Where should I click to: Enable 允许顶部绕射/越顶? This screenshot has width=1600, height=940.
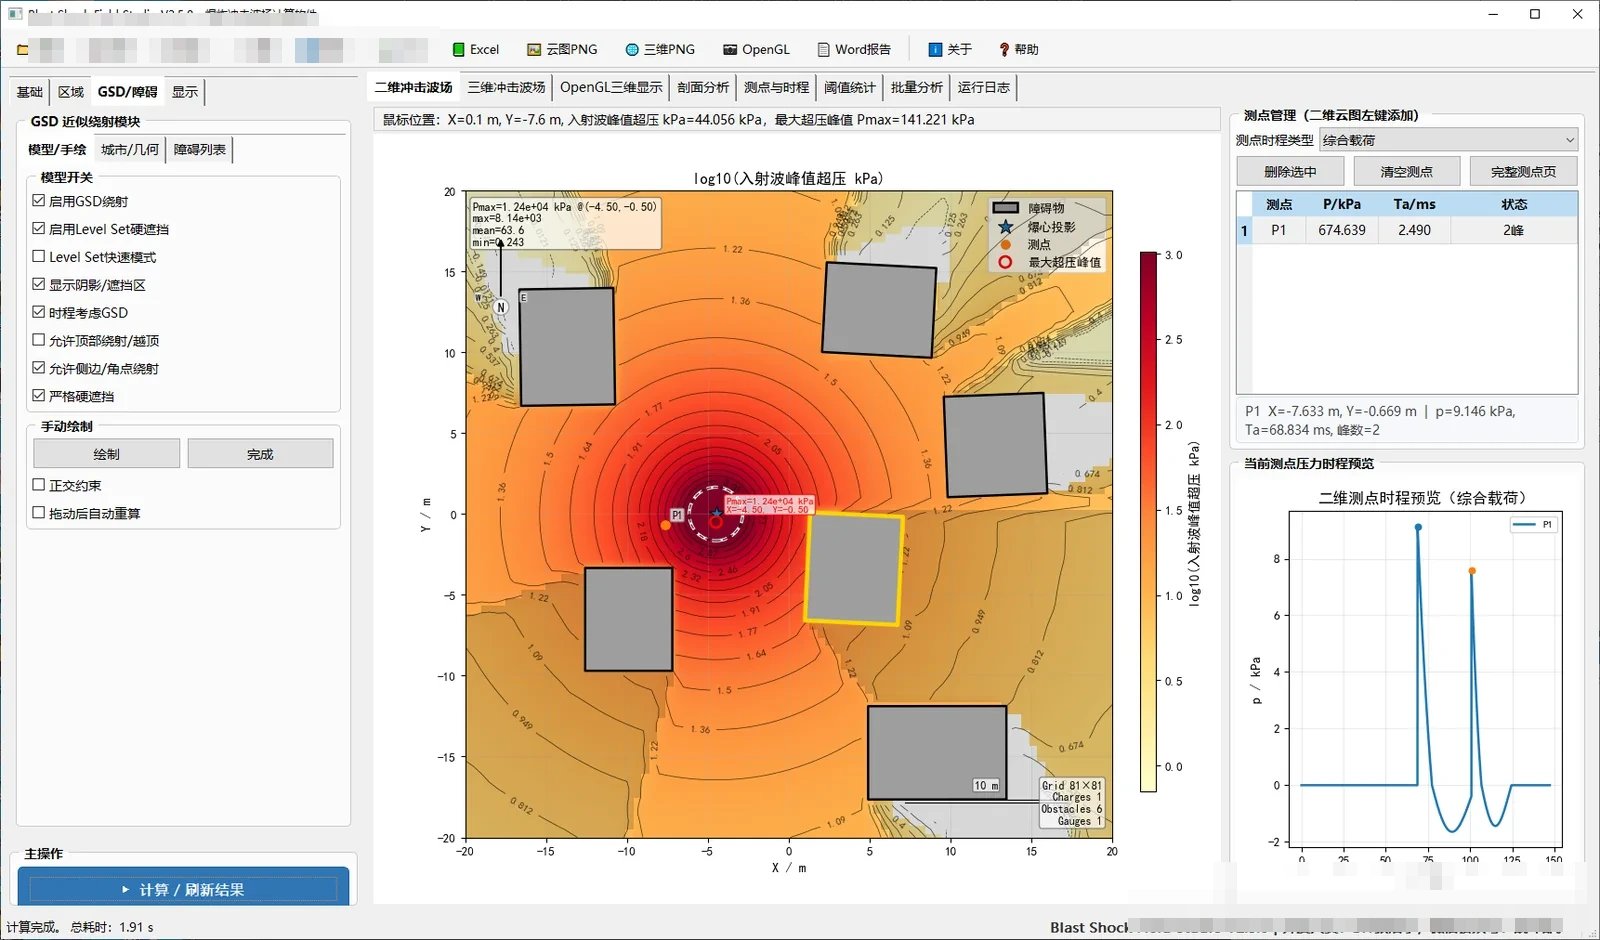(x=39, y=341)
